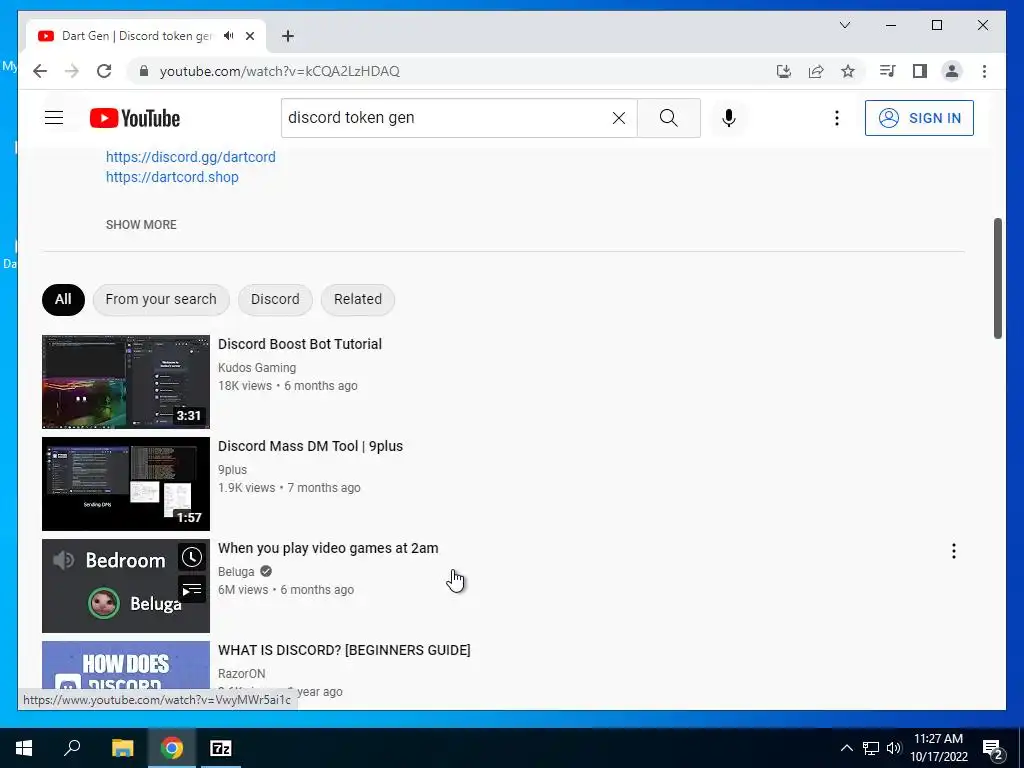Open the notification center icon
This screenshot has width=1024, height=768.
pyautogui.click(x=993, y=749)
